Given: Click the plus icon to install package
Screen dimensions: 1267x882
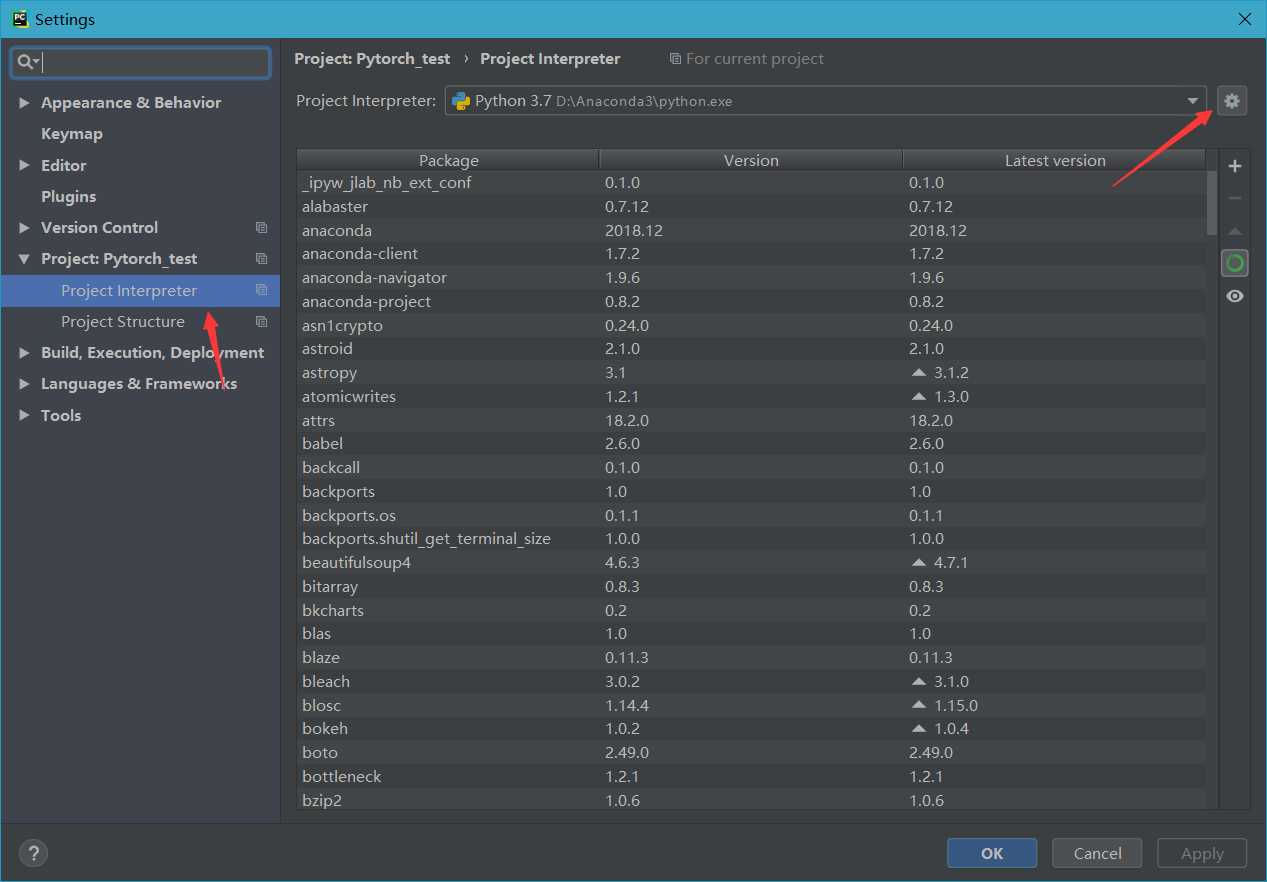Looking at the screenshot, I should coord(1235,166).
